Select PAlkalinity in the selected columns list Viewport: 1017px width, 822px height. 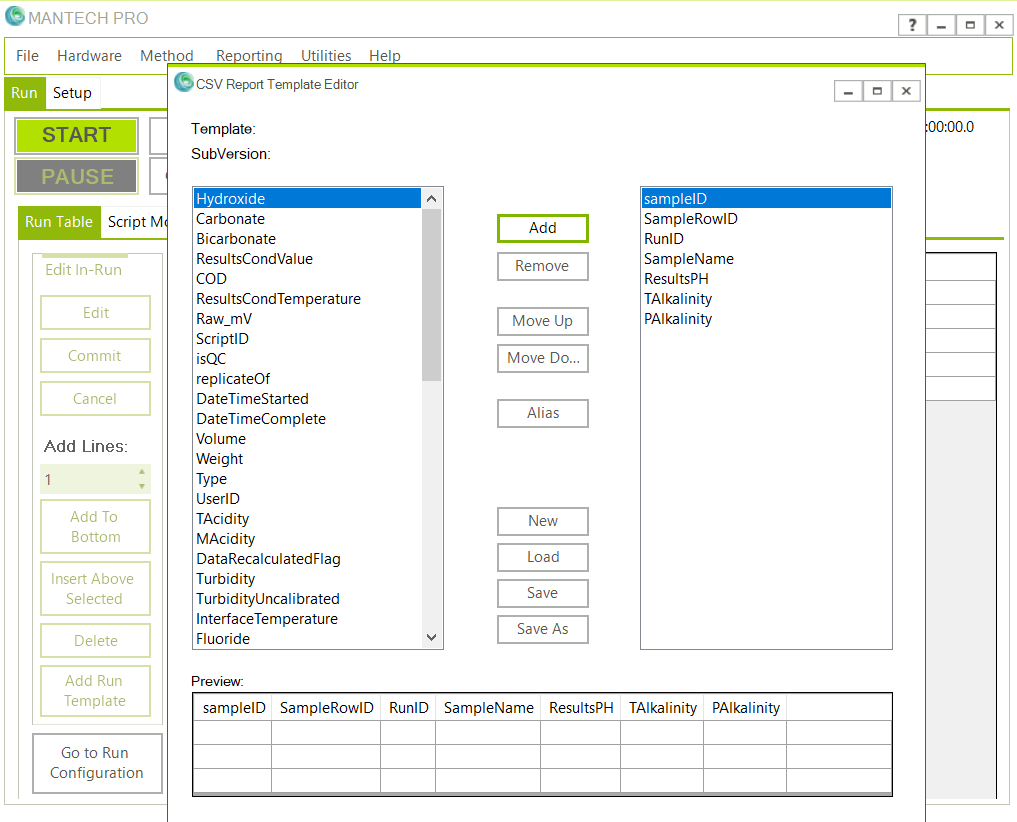pos(766,319)
